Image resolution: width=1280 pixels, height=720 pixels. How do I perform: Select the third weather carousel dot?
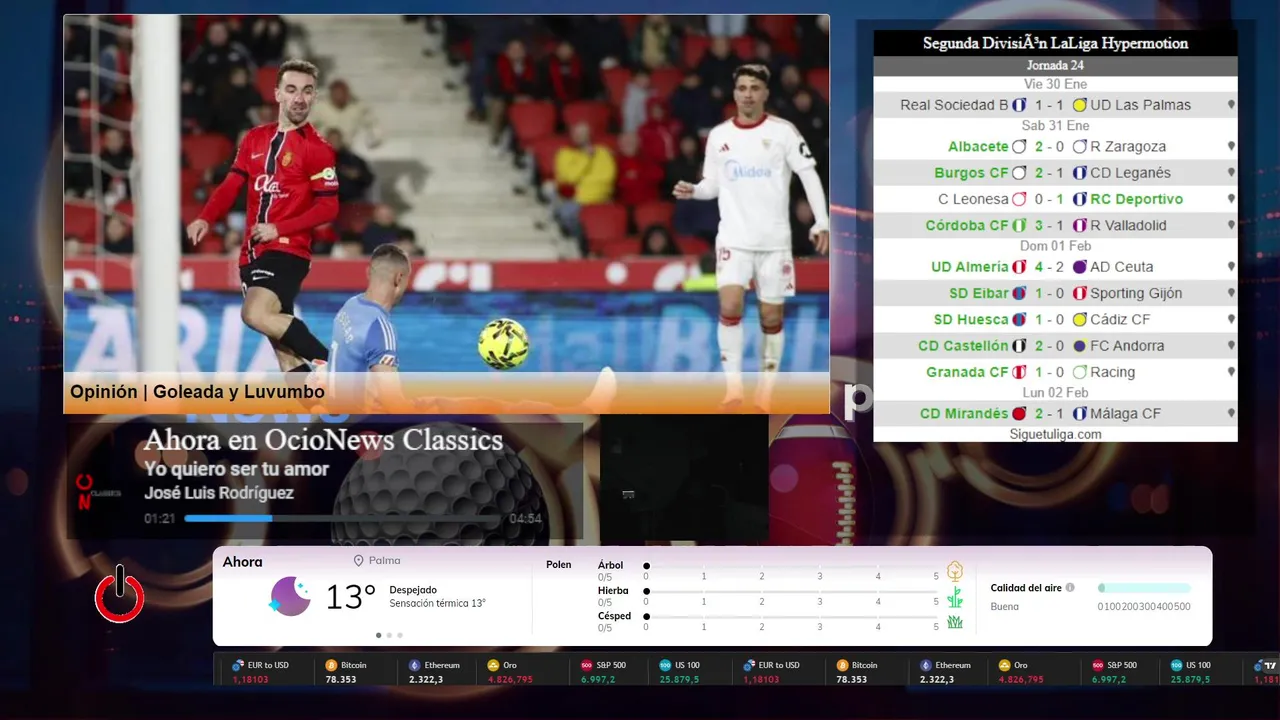click(x=400, y=635)
